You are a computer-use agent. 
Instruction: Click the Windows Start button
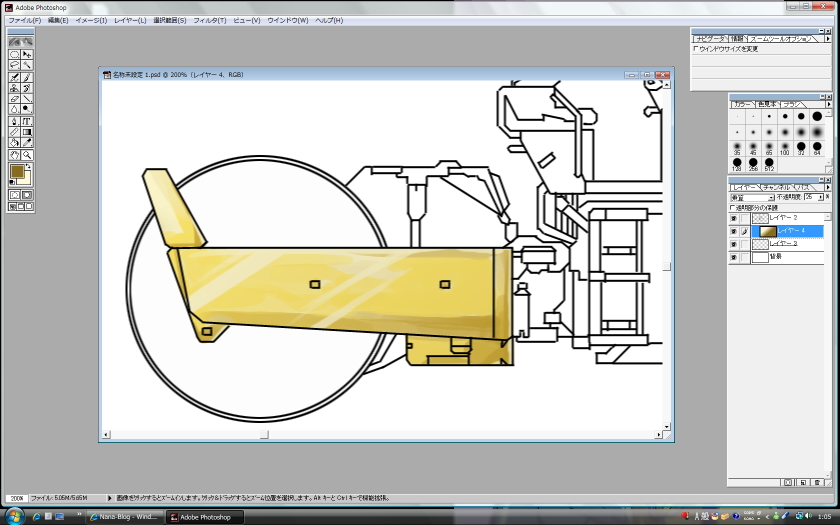pyautogui.click(x=13, y=516)
